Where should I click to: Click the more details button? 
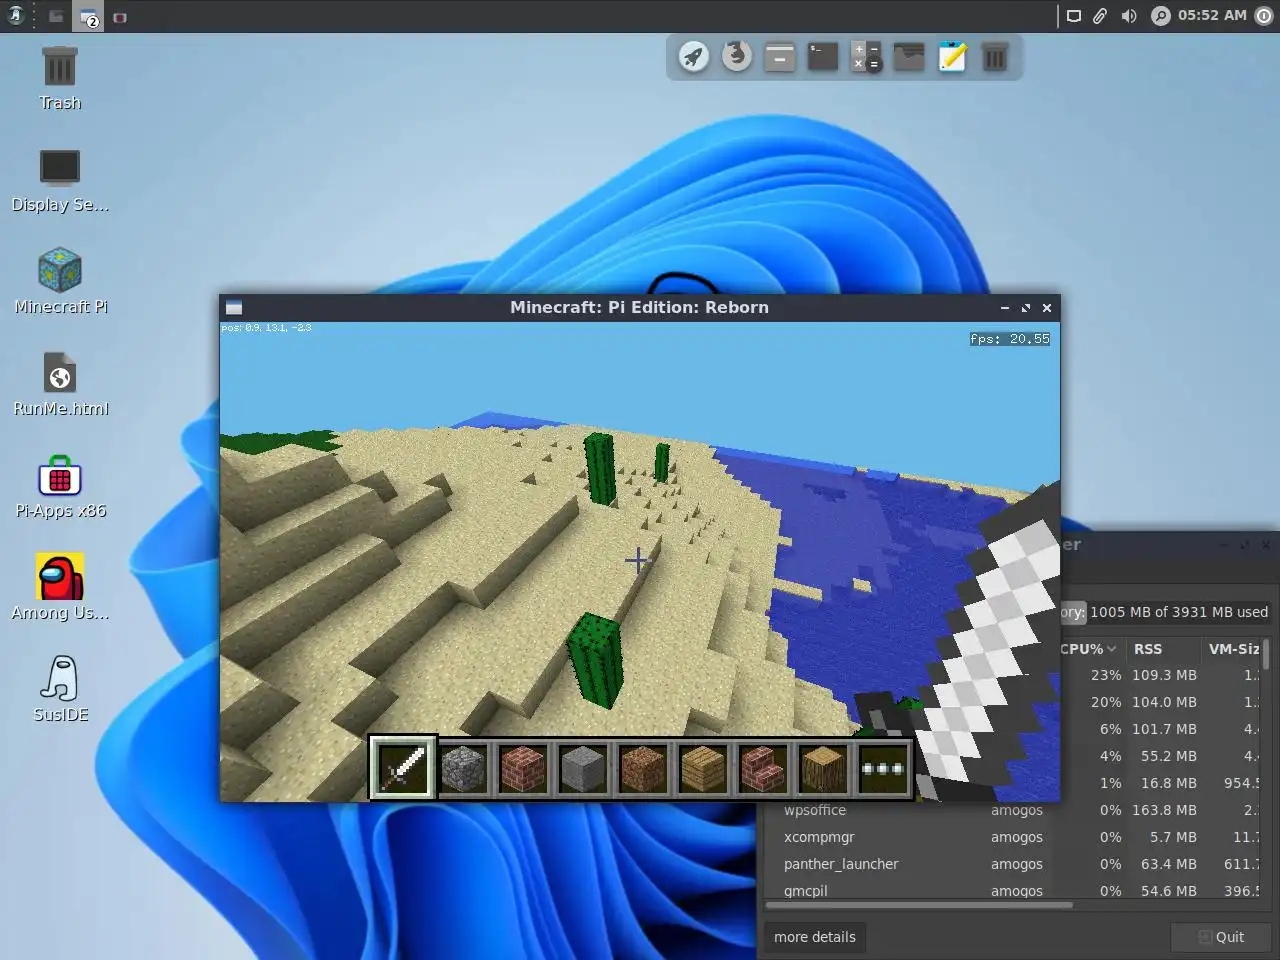[815, 937]
